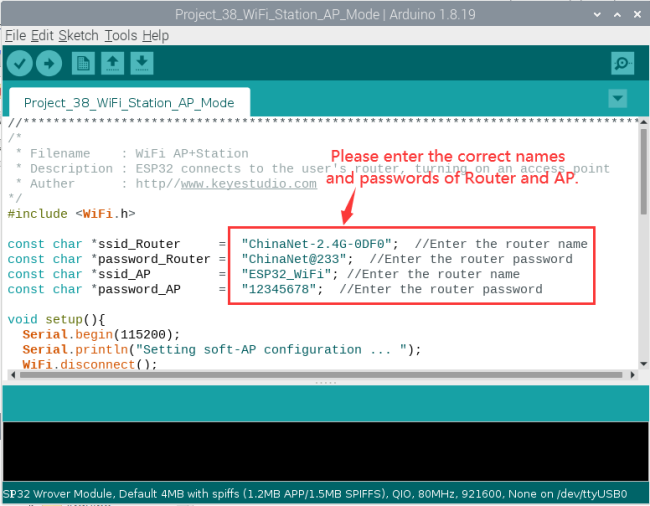Select the Project_38_WiFi_Station_AP_Mode tab
Screen dimensions: 650x506
tap(129, 102)
